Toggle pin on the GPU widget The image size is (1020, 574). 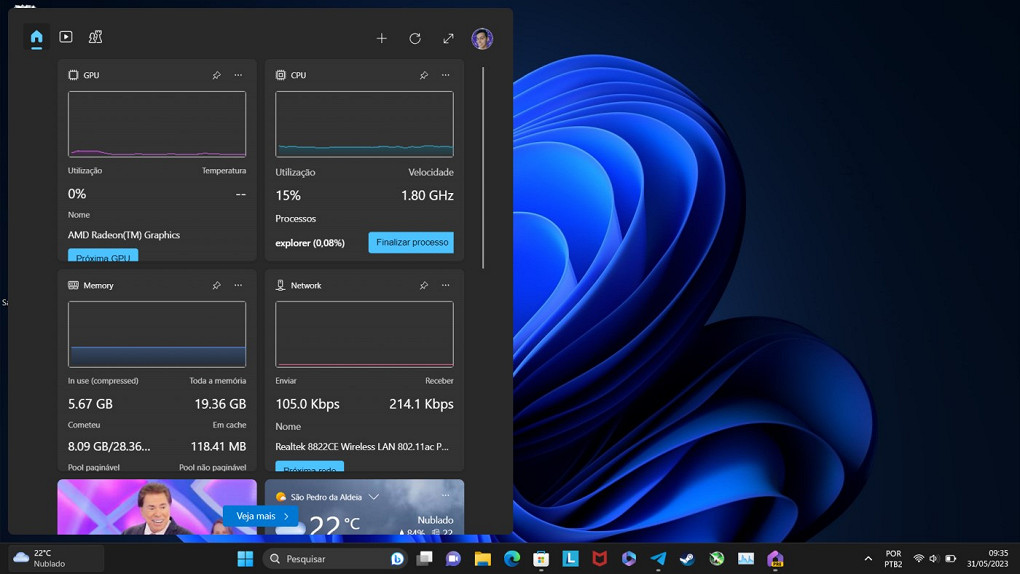(216, 75)
